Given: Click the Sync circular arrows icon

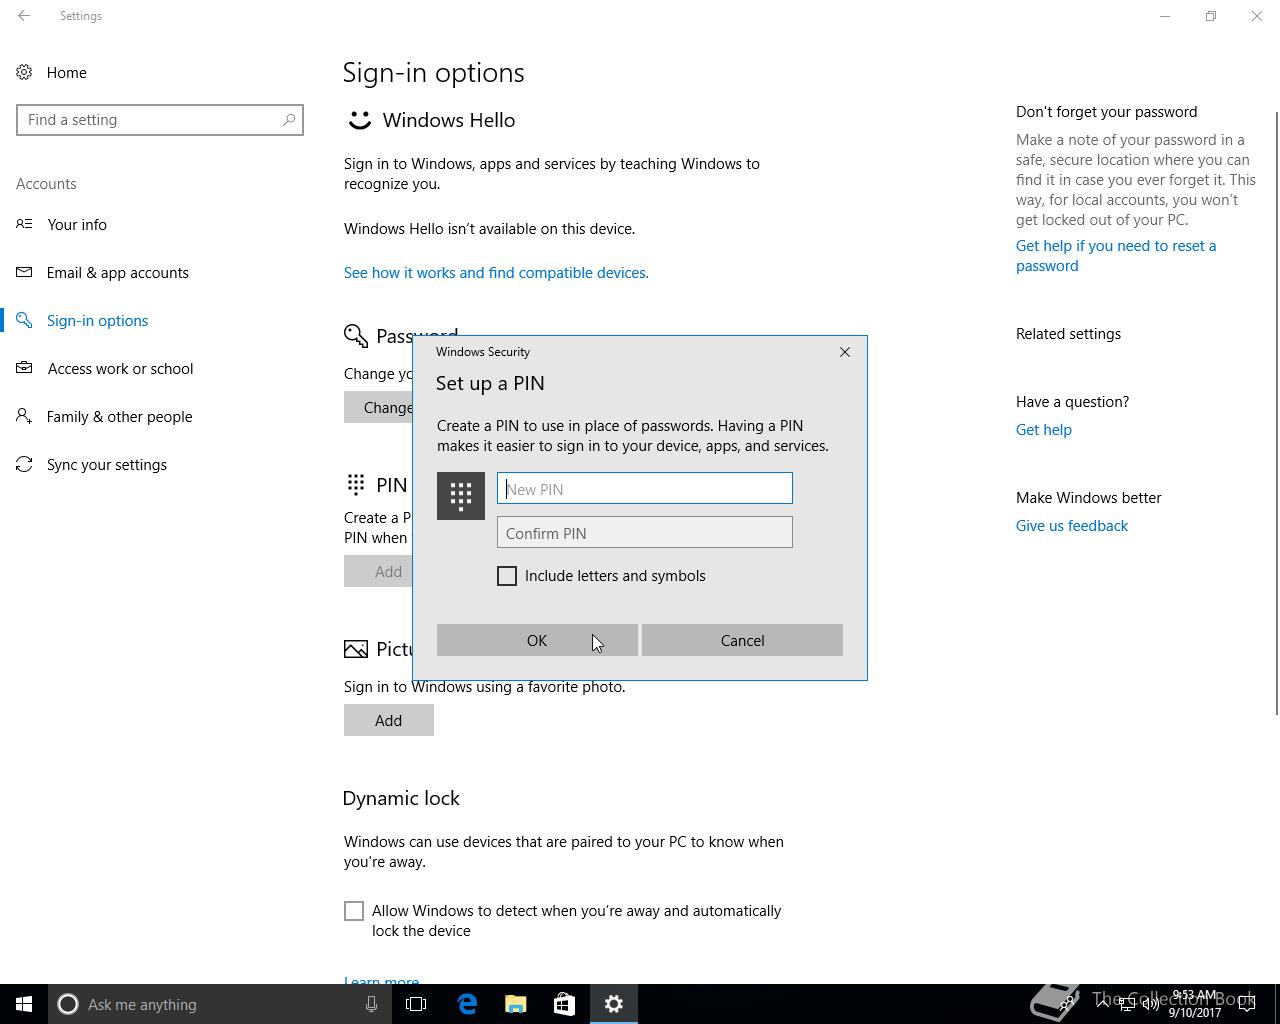Looking at the screenshot, I should (x=24, y=464).
